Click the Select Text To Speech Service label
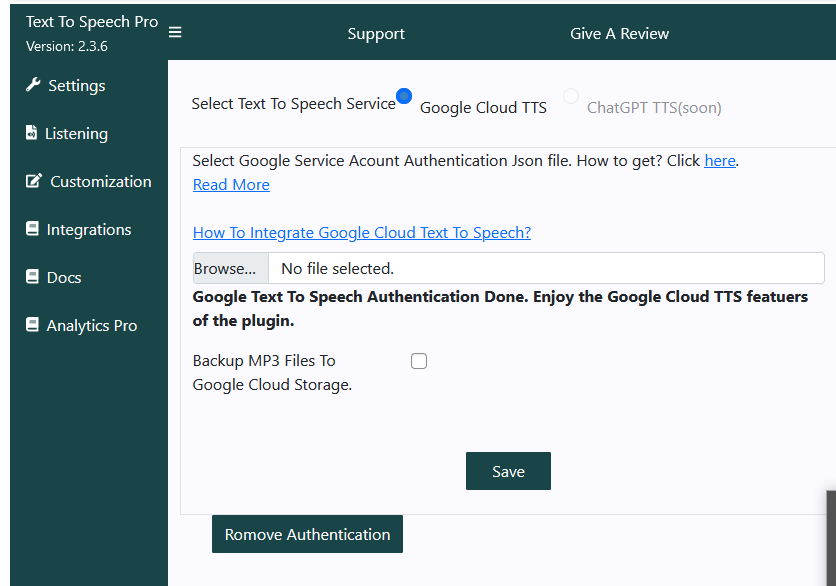This screenshot has height=586, width=836. (x=294, y=103)
